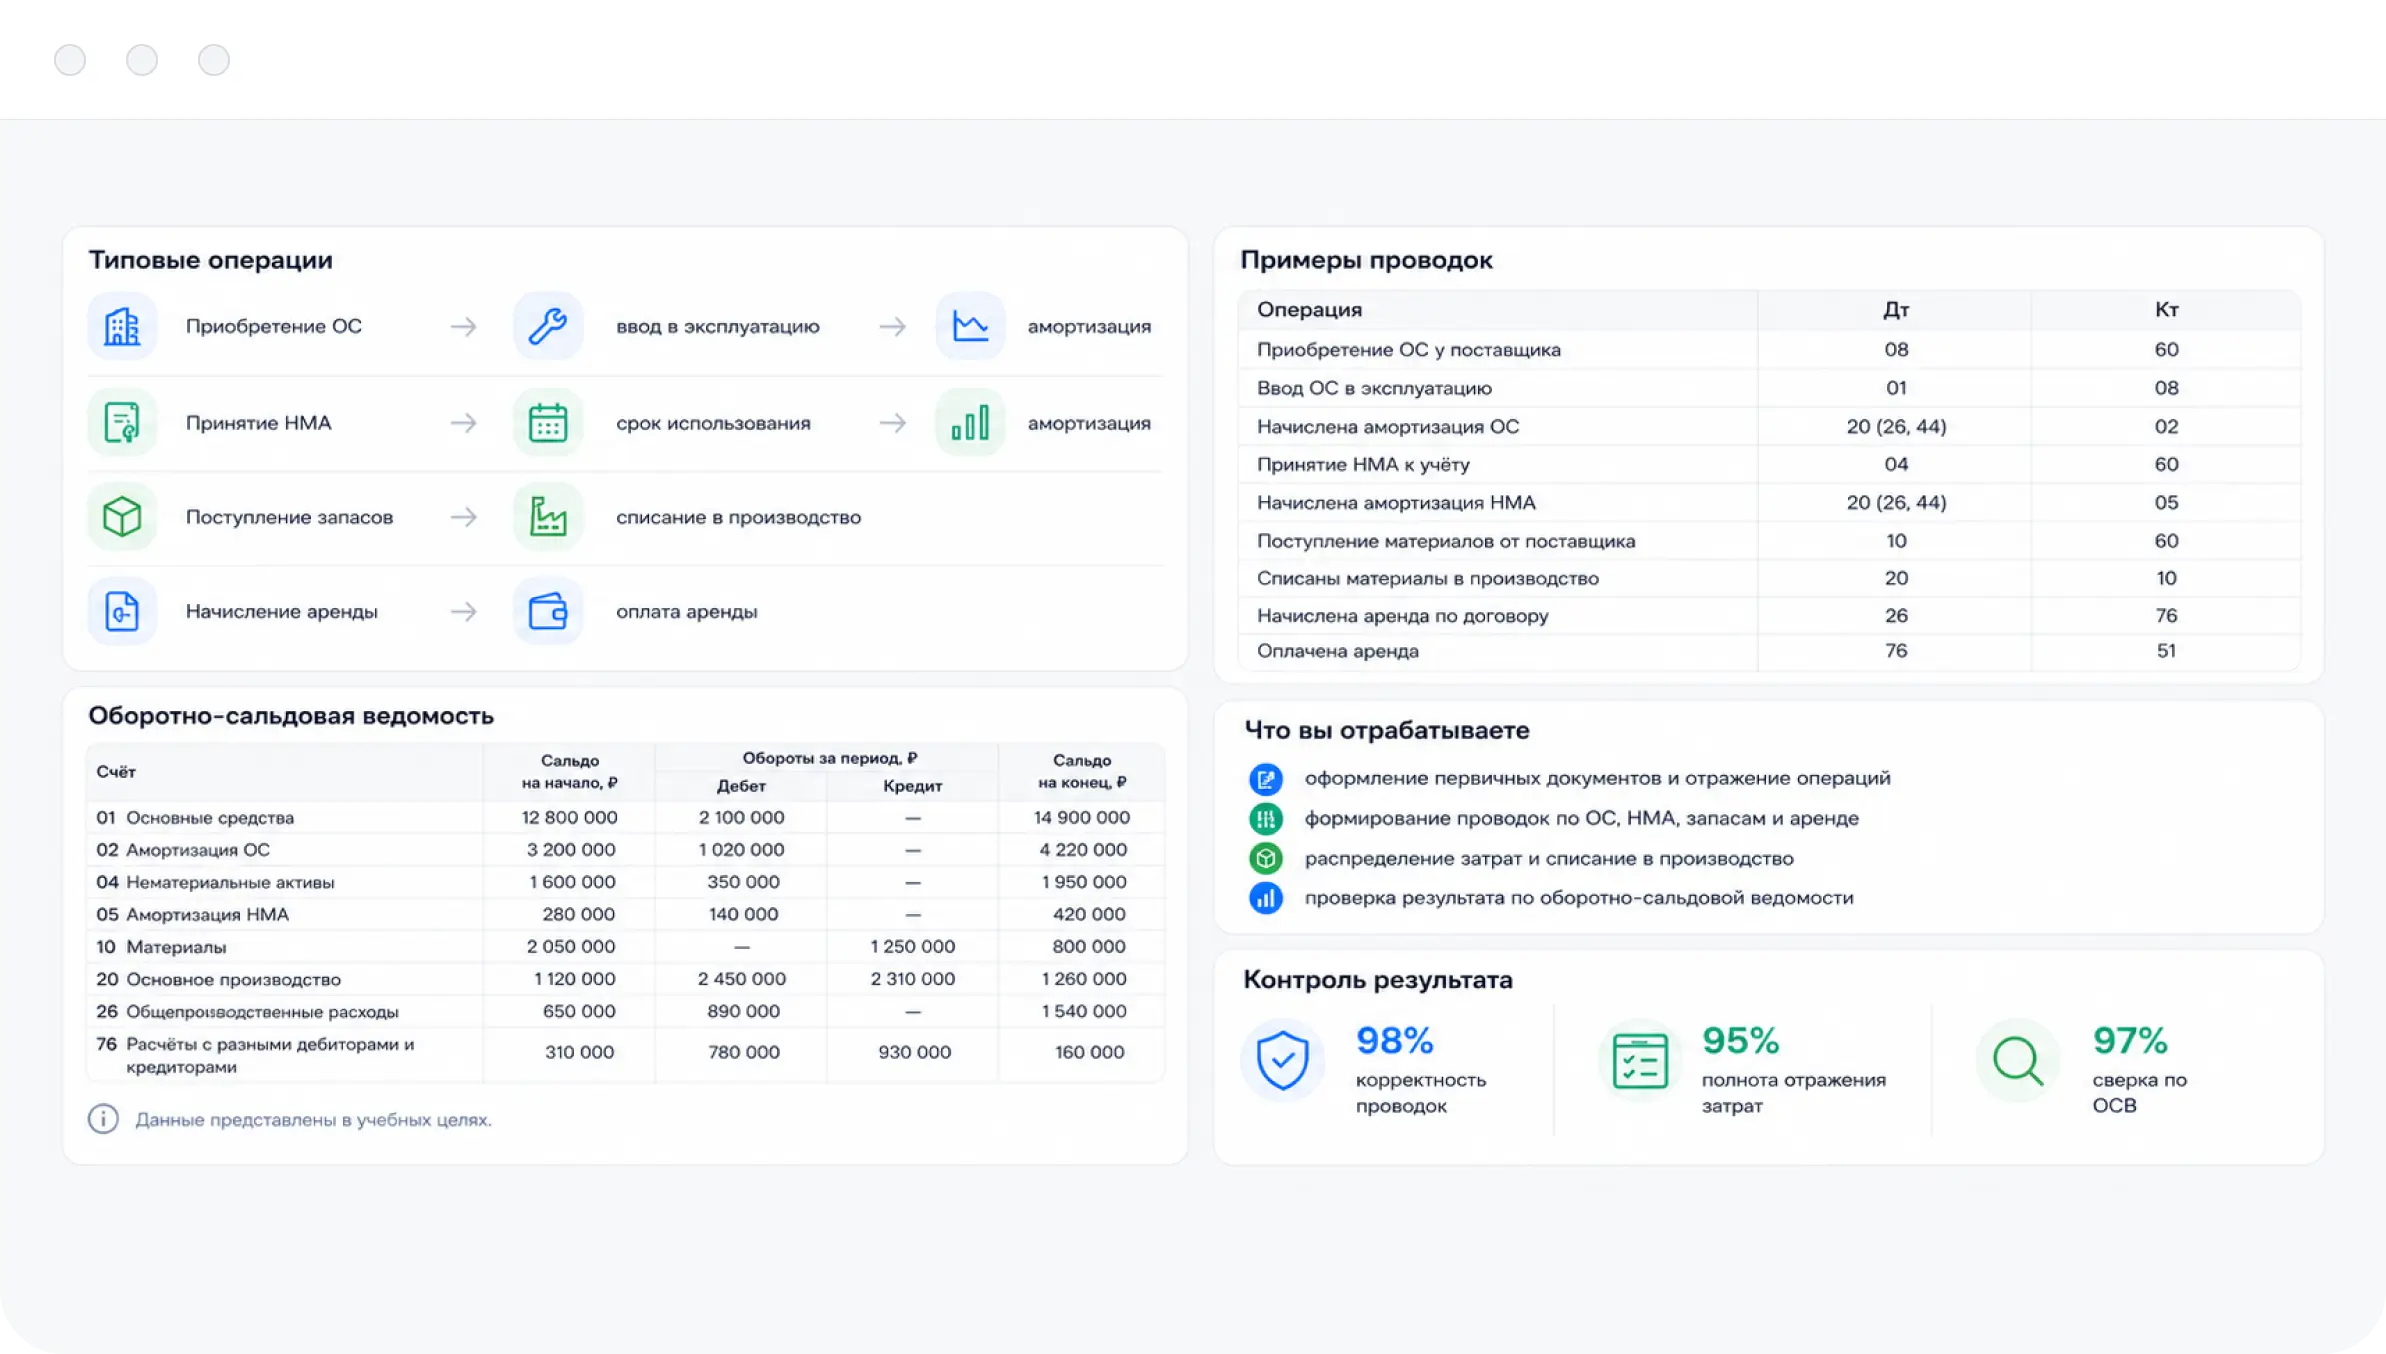2386x1354 pixels.
Task: Select the wrench icon for ввод в эксплуатацию
Action: (548, 326)
